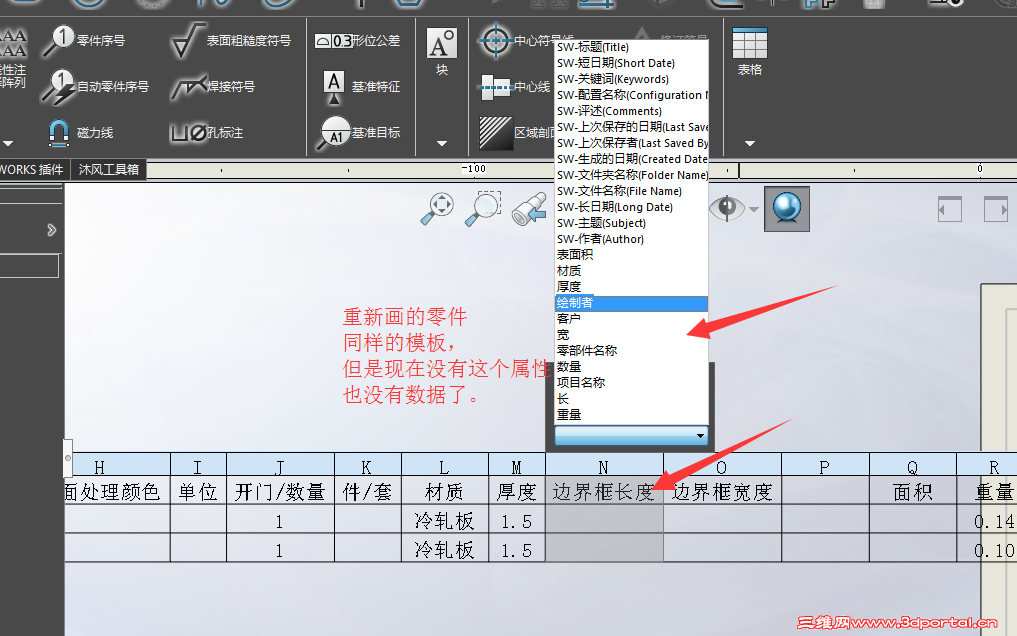Select the 区域剖面线 area hatch tool
This screenshot has width=1017, height=636.
[x=517, y=132]
